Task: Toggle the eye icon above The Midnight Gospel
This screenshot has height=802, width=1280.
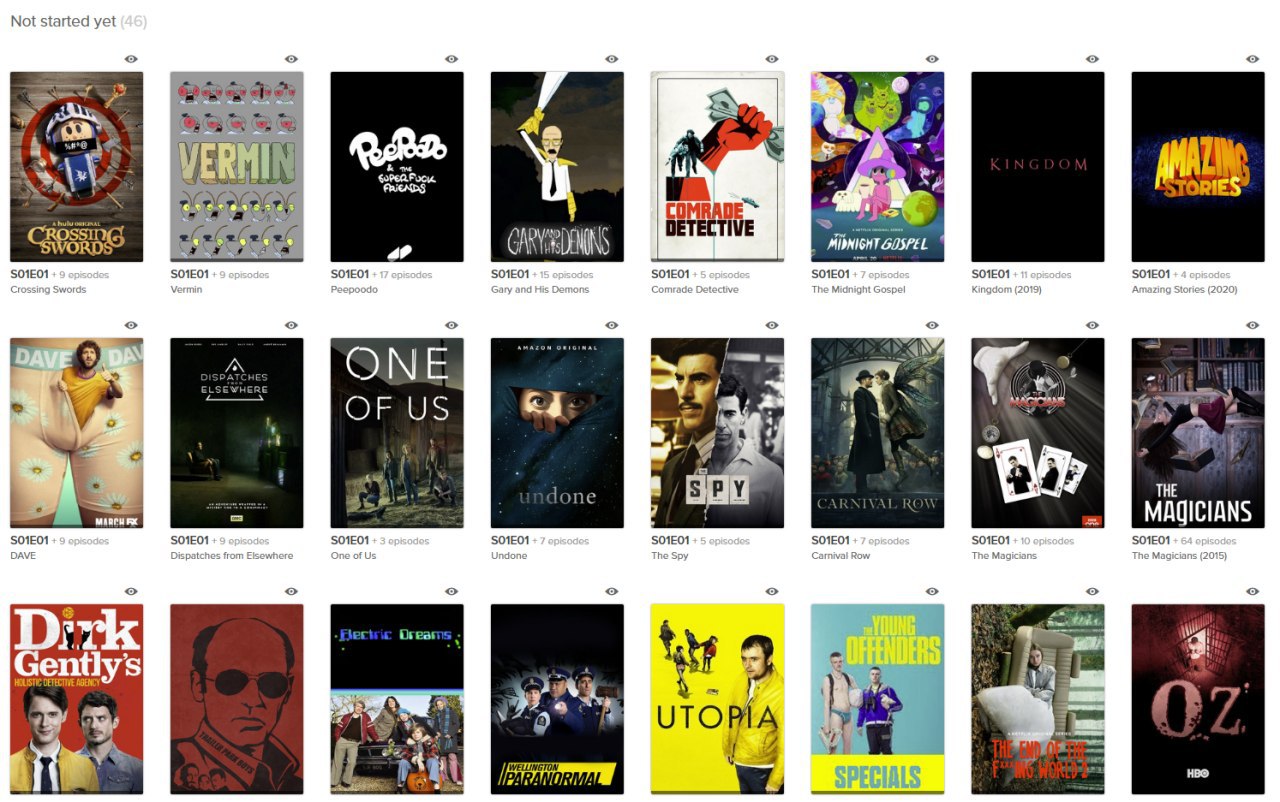Action: click(931, 59)
